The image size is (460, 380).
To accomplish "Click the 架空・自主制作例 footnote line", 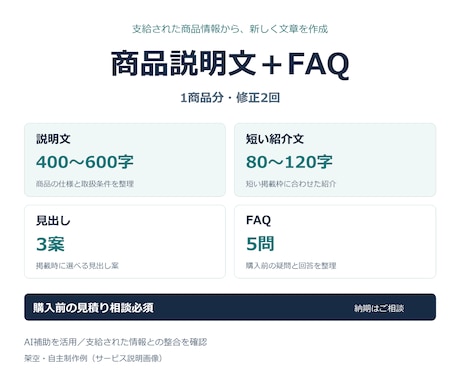I will tap(93, 358).
